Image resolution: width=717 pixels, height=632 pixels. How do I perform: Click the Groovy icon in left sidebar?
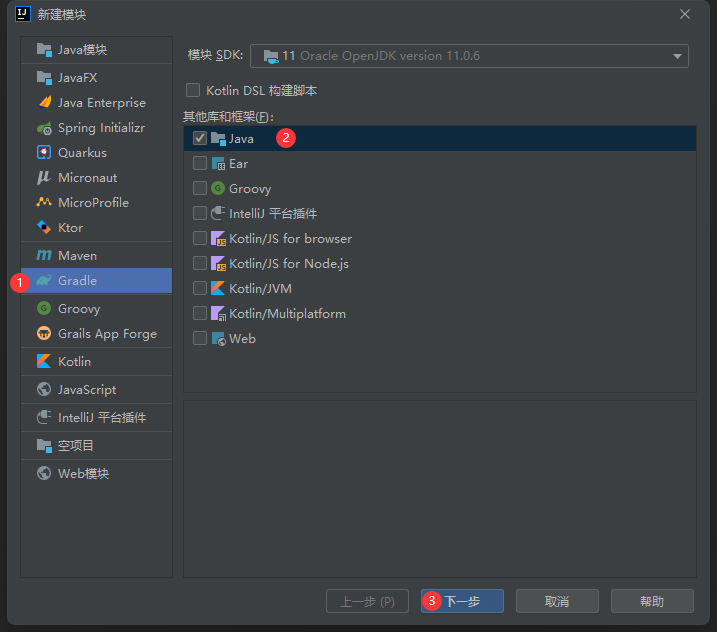(44, 308)
